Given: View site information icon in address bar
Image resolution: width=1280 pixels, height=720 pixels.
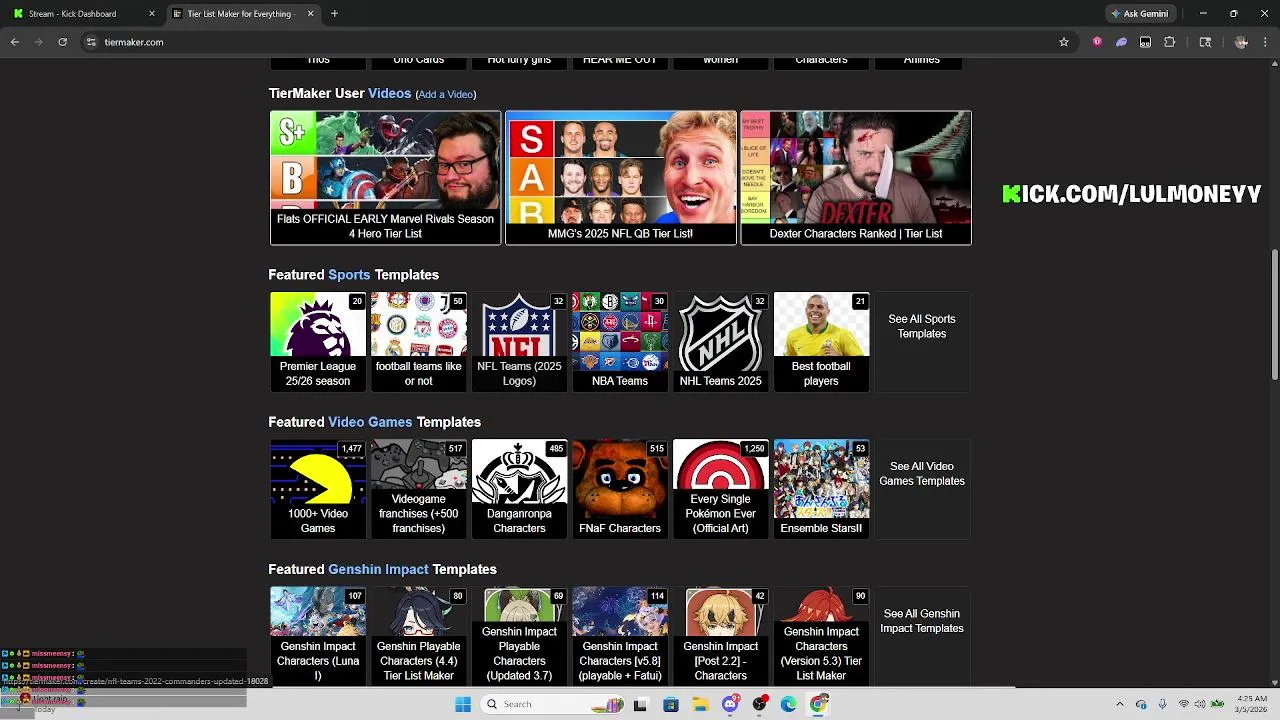Looking at the screenshot, I should click(x=91, y=42).
